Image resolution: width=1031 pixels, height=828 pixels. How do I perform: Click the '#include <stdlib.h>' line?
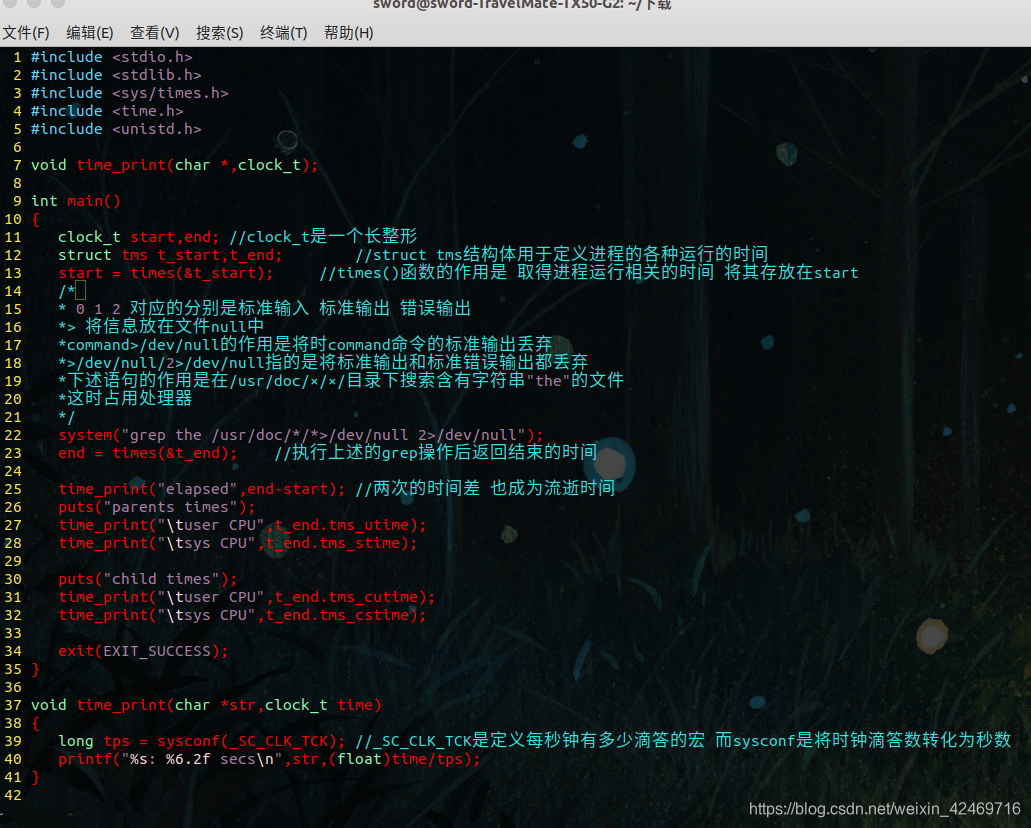[116, 75]
